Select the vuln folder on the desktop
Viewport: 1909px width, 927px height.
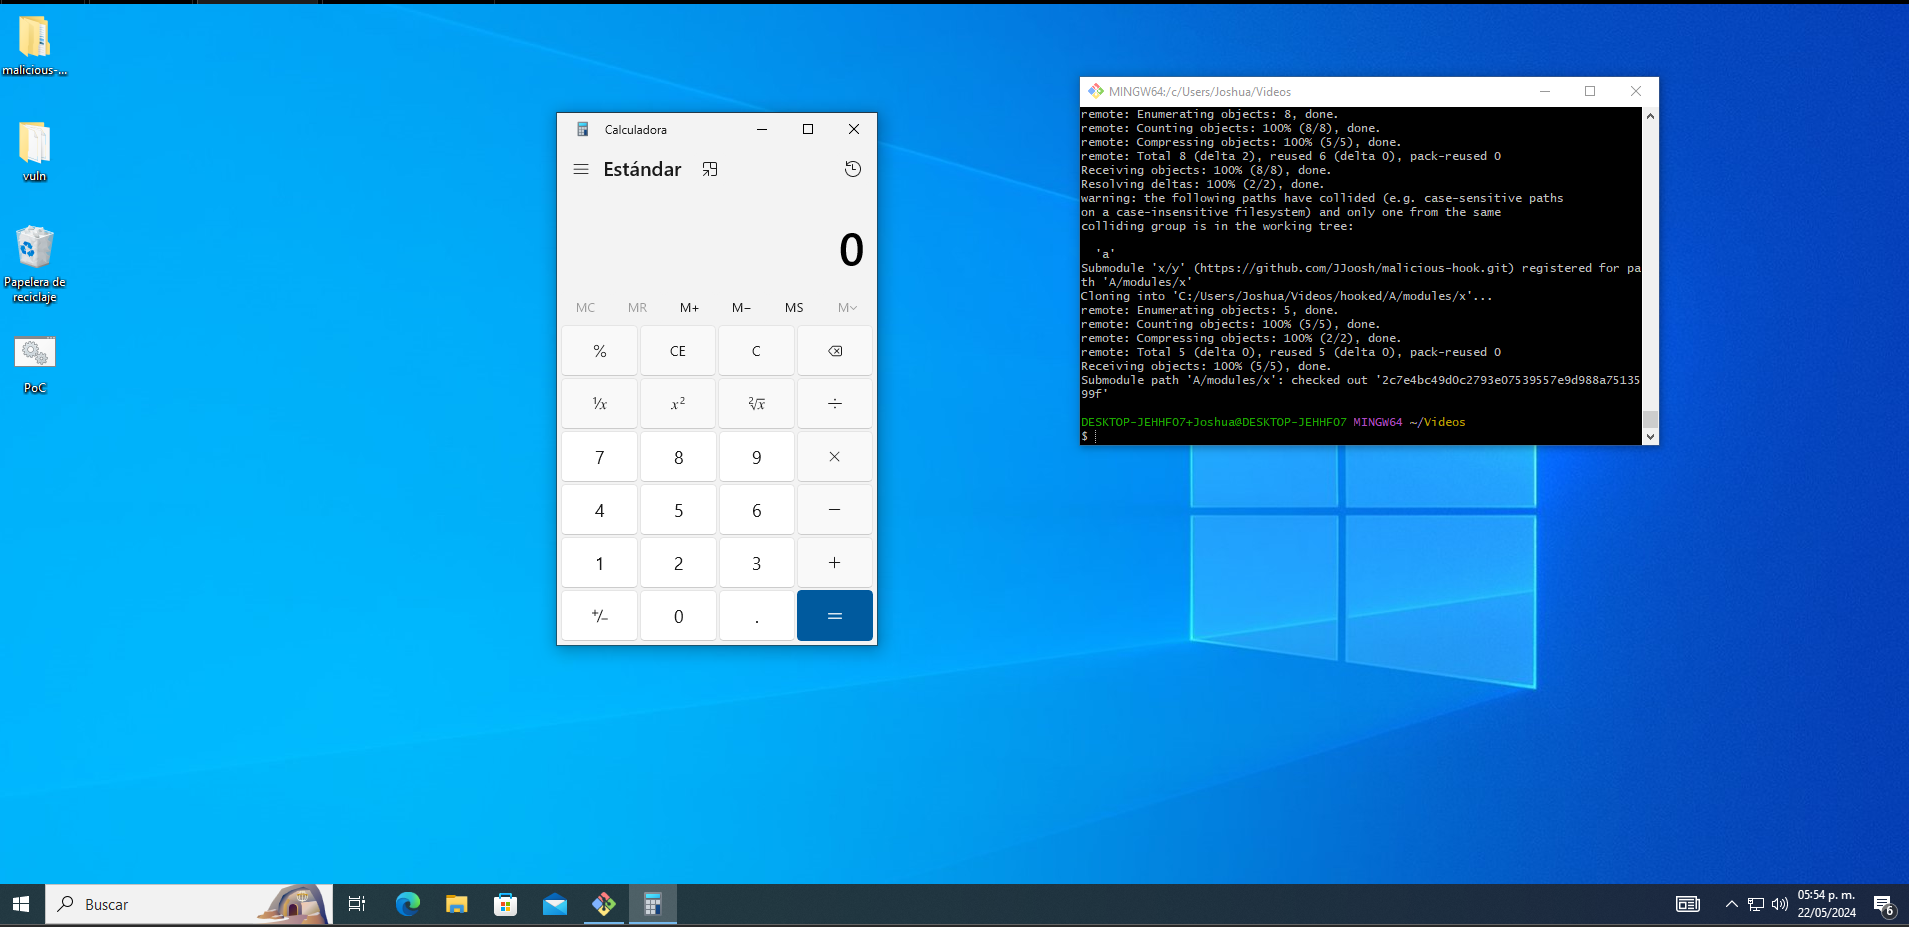[35, 152]
